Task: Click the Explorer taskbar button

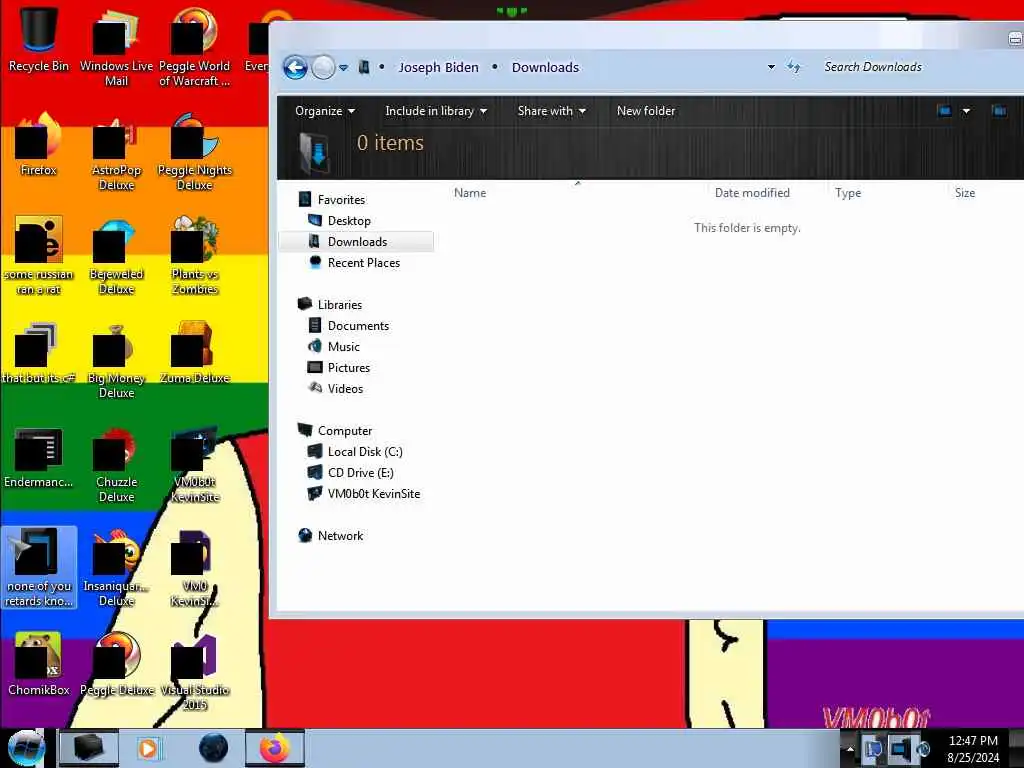Action: click(x=89, y=748)
